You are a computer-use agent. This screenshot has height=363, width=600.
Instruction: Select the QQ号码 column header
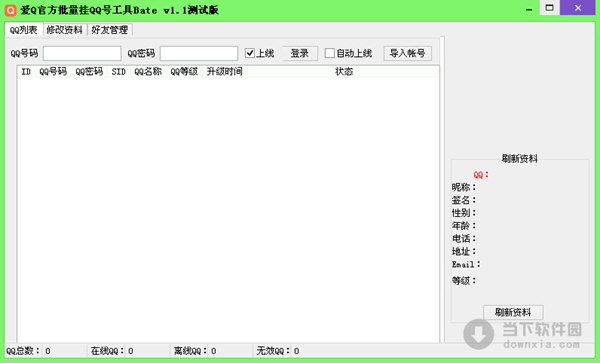53,72
